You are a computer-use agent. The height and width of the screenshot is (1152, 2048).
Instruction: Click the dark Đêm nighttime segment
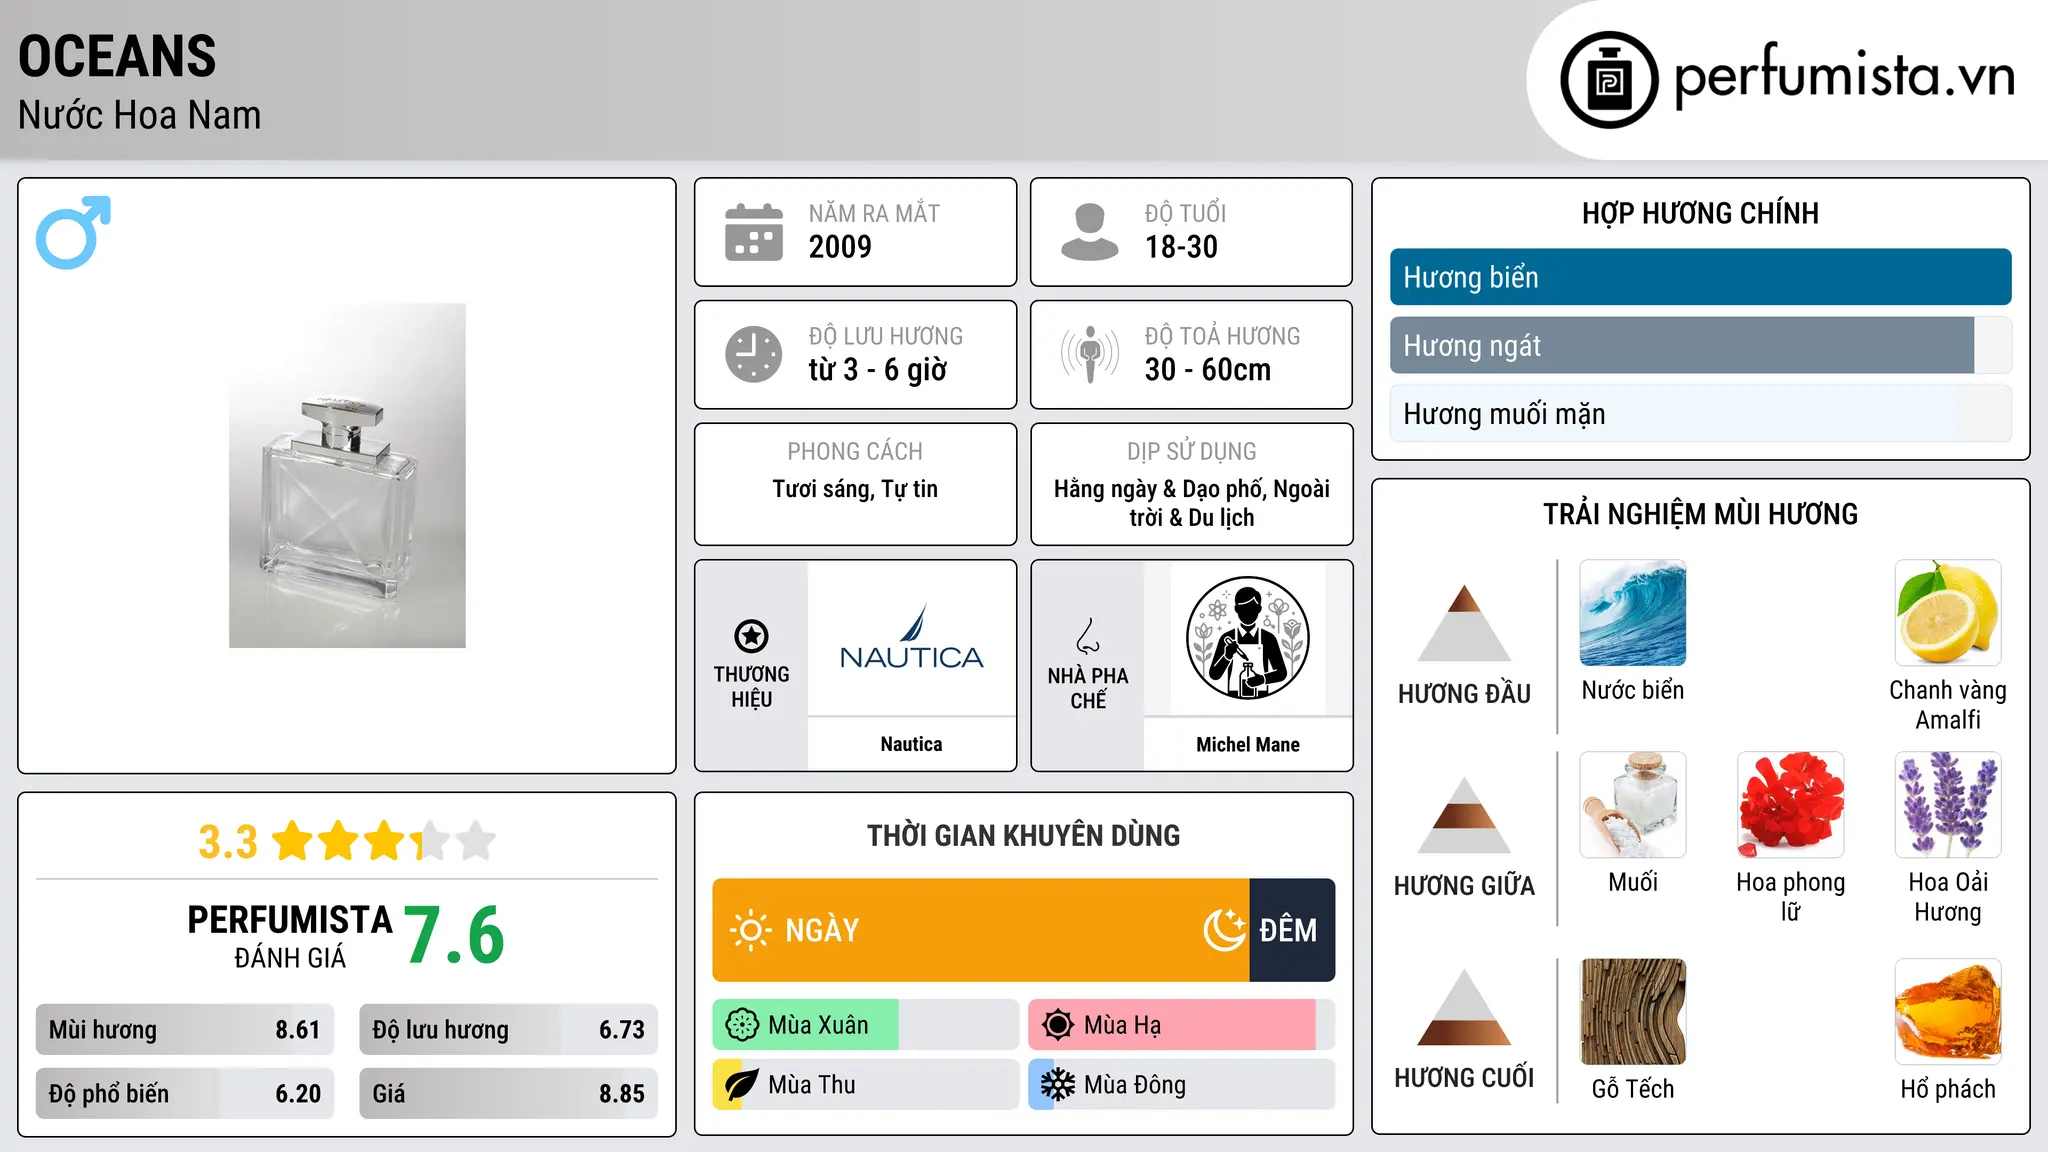(1293, 930)
